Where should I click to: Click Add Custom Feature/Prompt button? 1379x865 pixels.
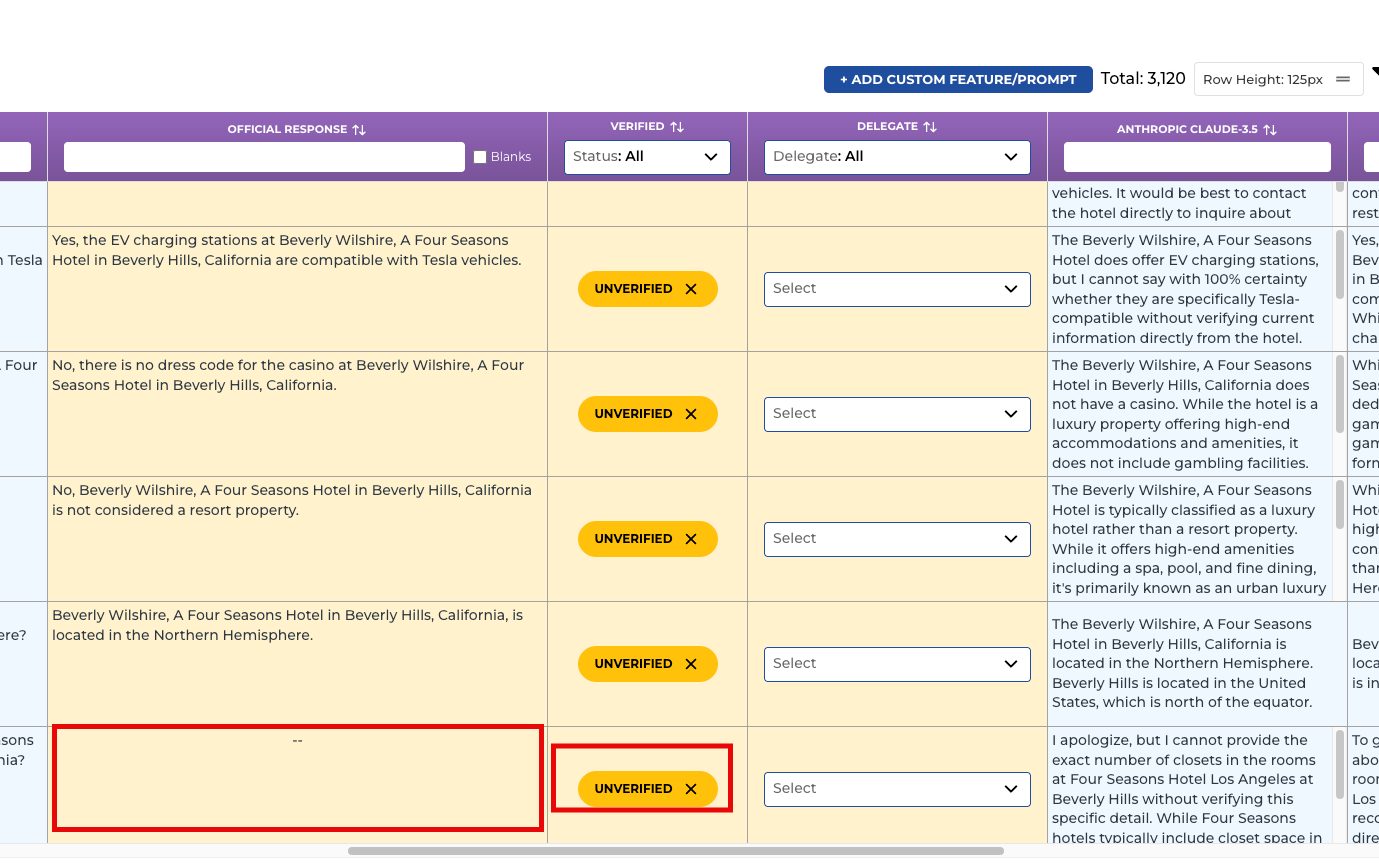click(957, 80)
